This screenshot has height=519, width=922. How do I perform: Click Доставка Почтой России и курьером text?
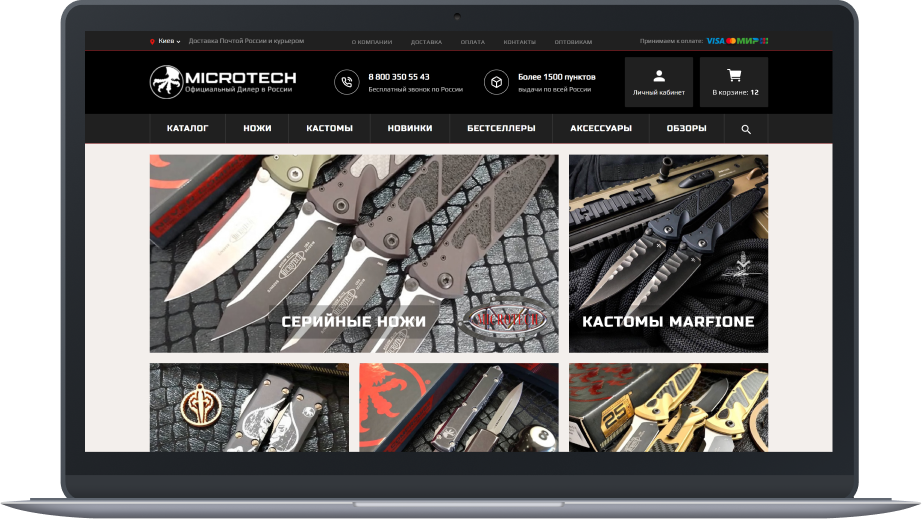[x=246, y=41]
